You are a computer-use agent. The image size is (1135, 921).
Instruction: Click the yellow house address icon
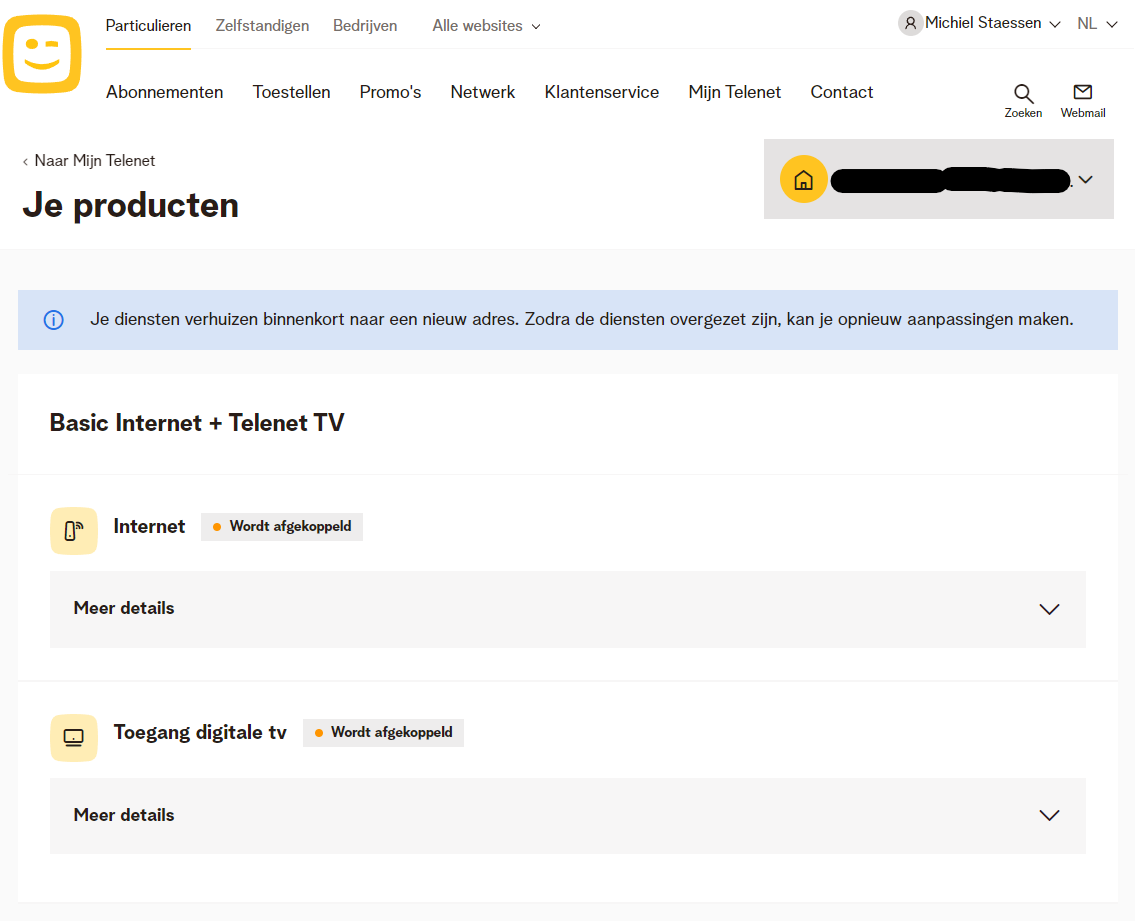coord(803,179)
